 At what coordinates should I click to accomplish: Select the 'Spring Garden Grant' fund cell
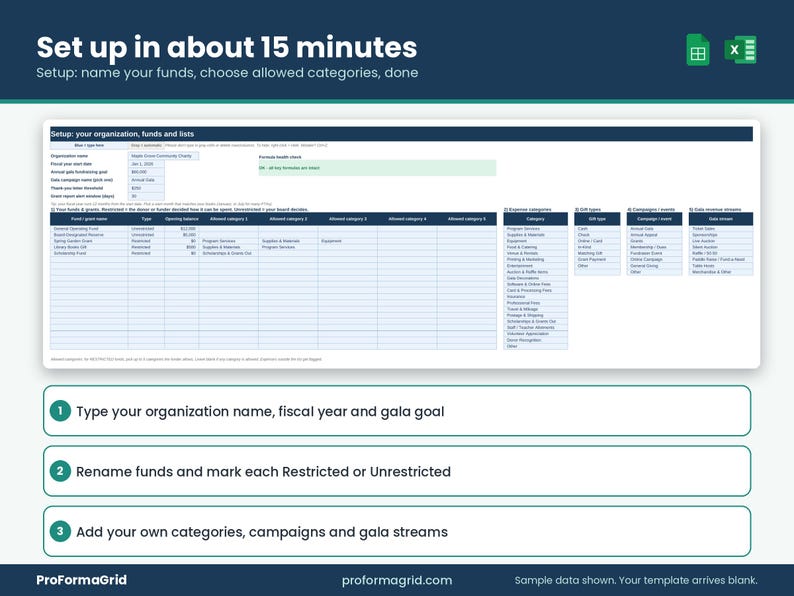(x=89, y=241)
